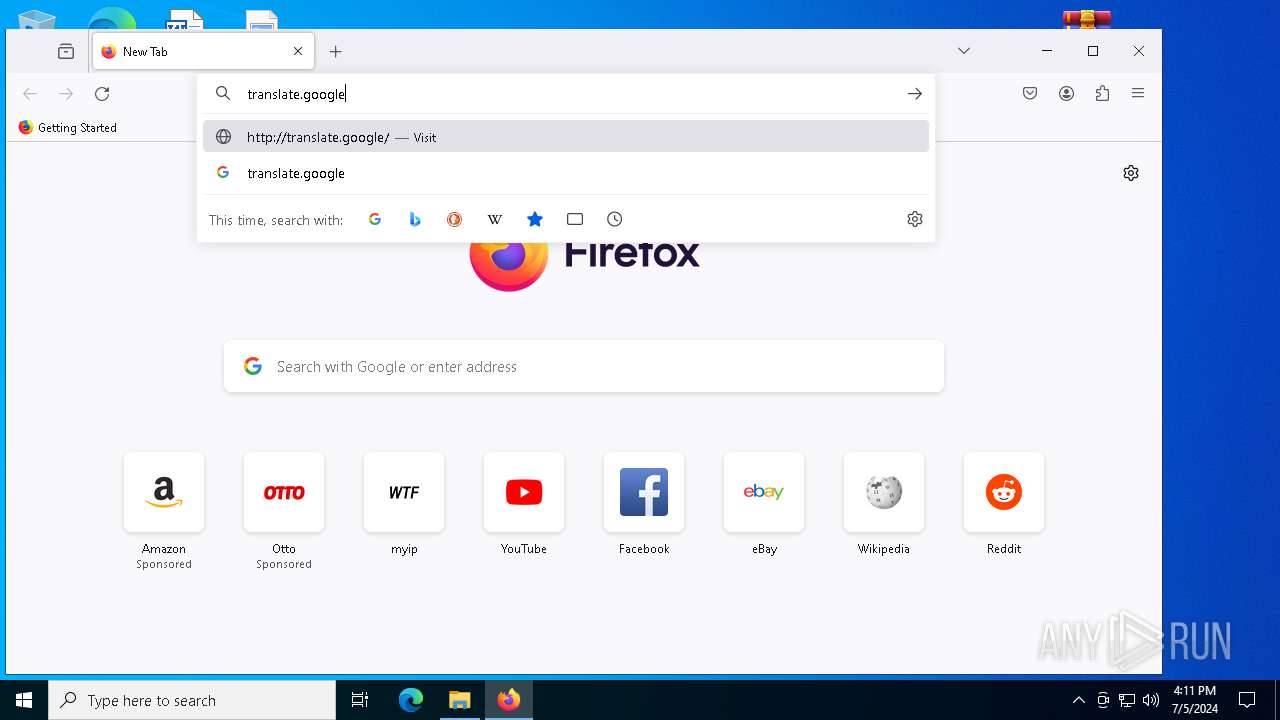The width and height of the screenshot is (1280, 720).
Task: Select translate.google Google search suggestion
Action: click(x=566, y=173)
